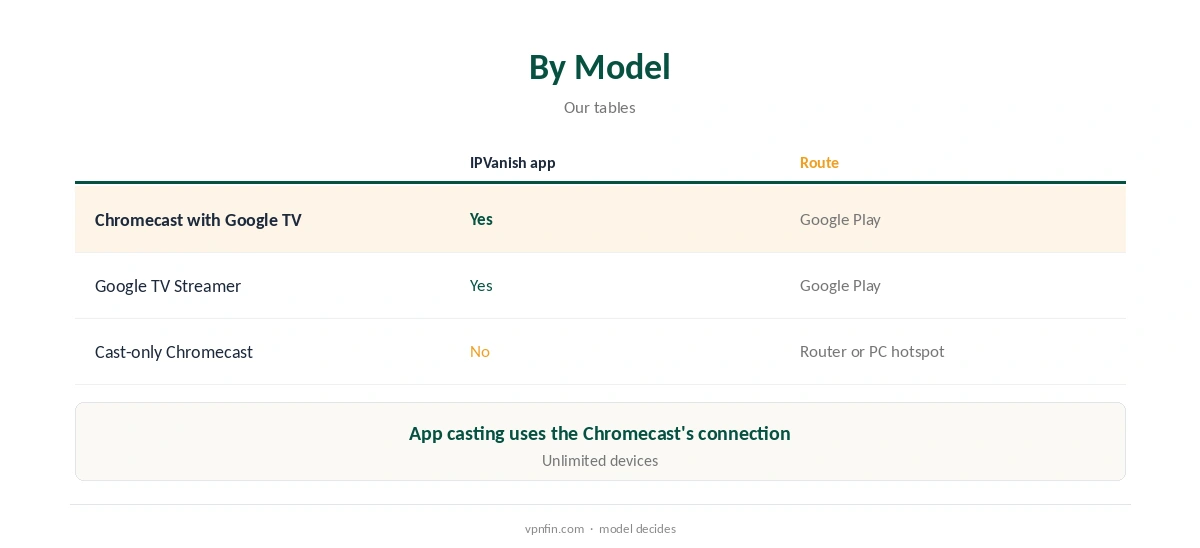Viewport: 1200px width, 548px height.
Task: Select the "Google TV Streamer" row label
Action: pyautogui.click(x=168, y=286)
